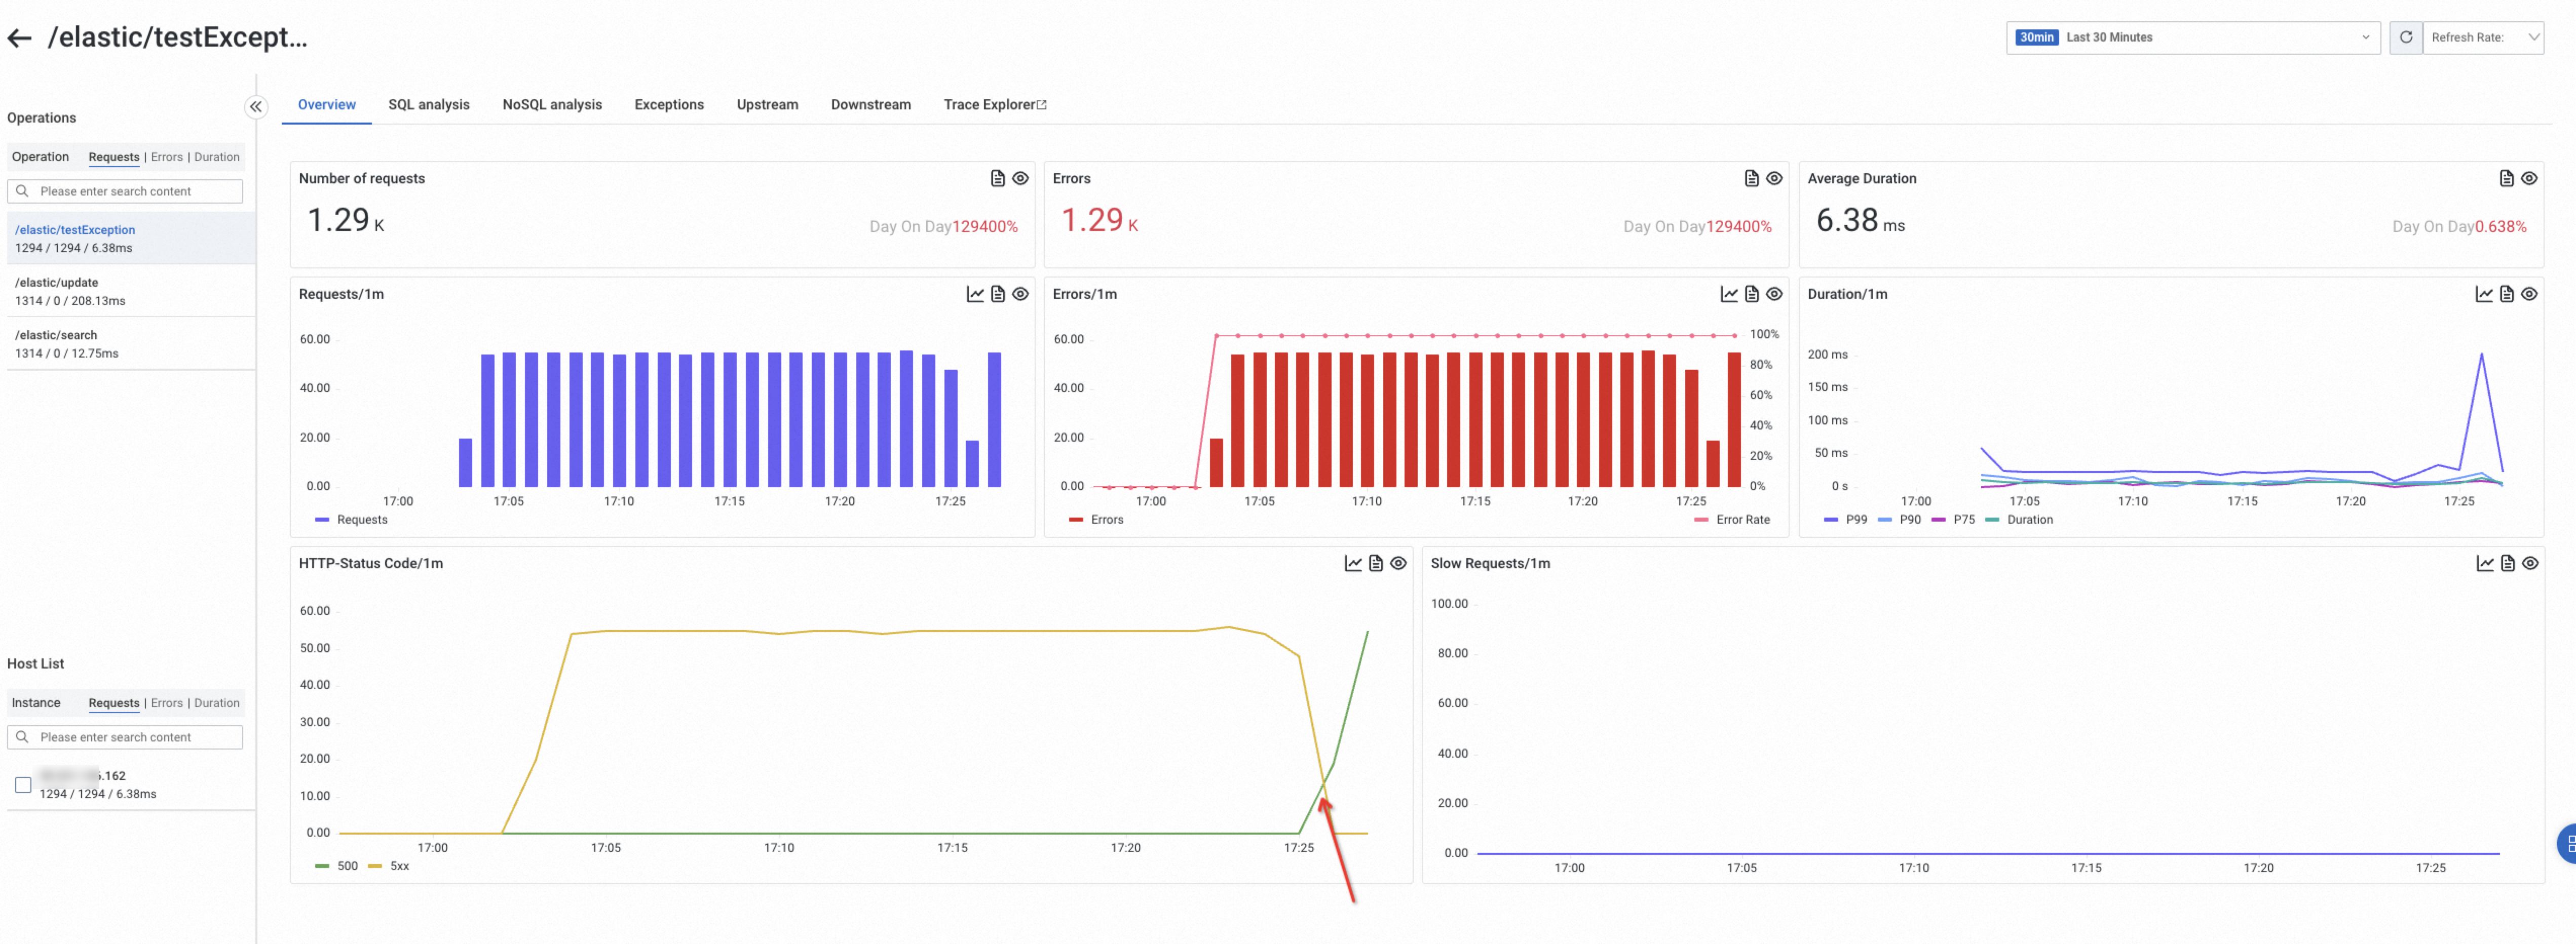This screenshot has height=944, width=2576.
Task: Toggle P75 legend in Duration chart
Action: pyautogui.click(x=1954, y=519)
